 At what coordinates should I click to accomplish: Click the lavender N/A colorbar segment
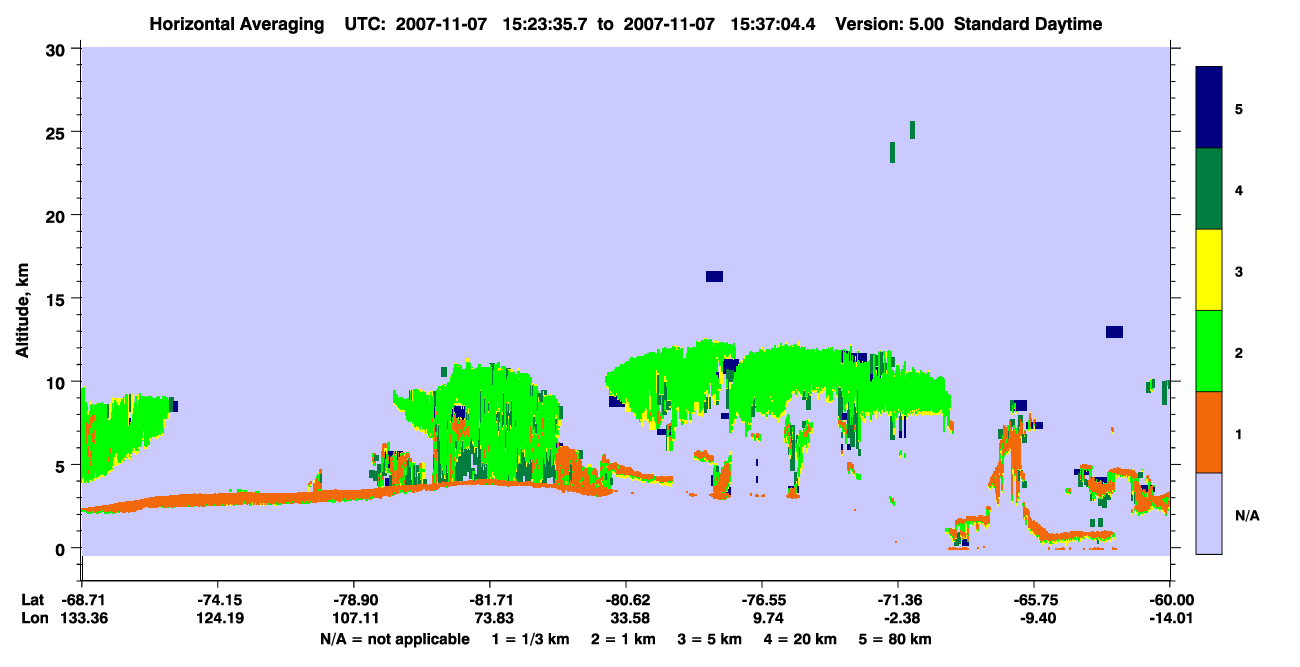1209,513
